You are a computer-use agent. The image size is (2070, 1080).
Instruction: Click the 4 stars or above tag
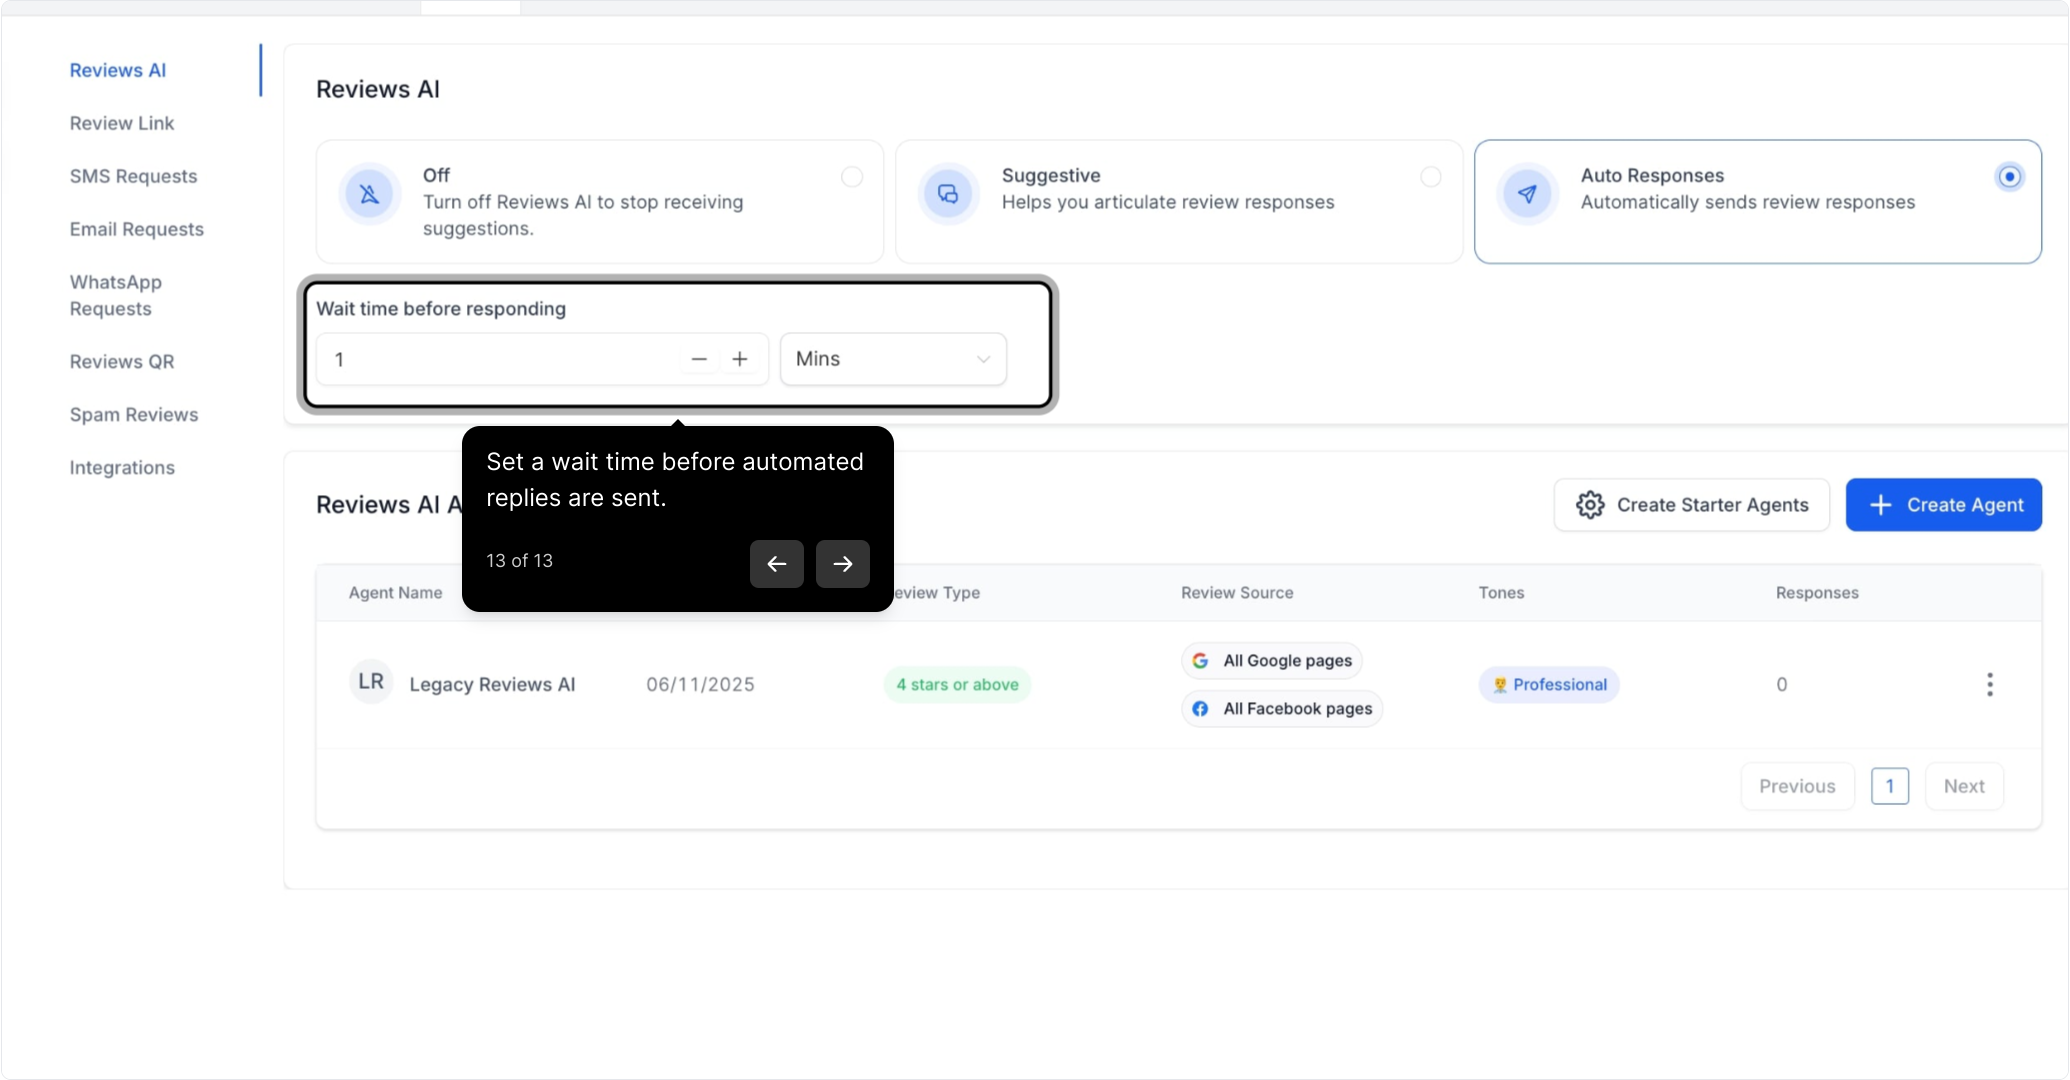click(957, 685)
